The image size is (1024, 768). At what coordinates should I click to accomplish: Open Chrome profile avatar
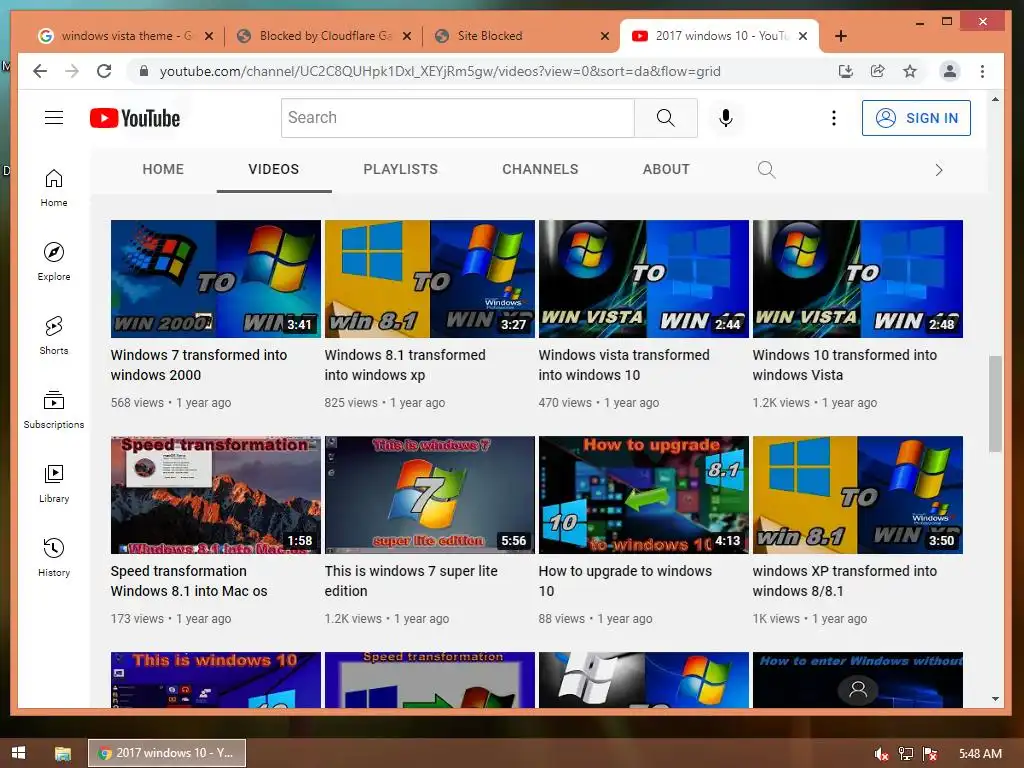pyautogui.click(x=950, y=71)
